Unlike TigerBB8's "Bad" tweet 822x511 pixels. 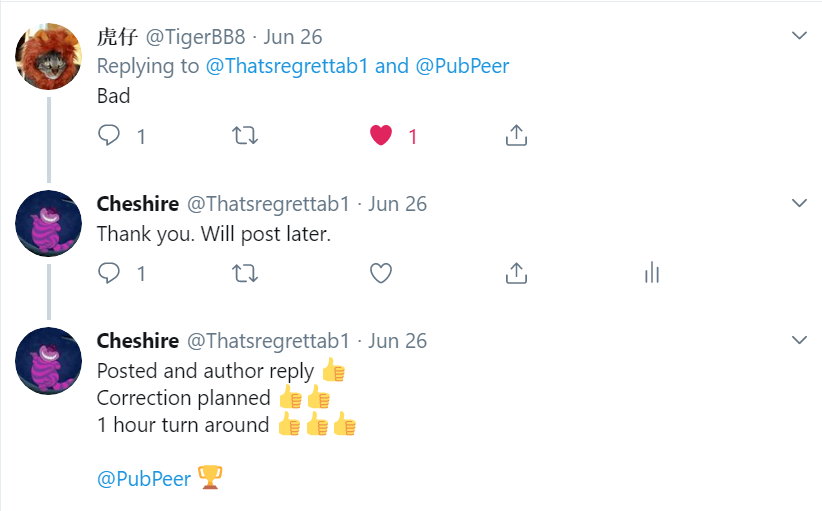(x=381, y=135)
